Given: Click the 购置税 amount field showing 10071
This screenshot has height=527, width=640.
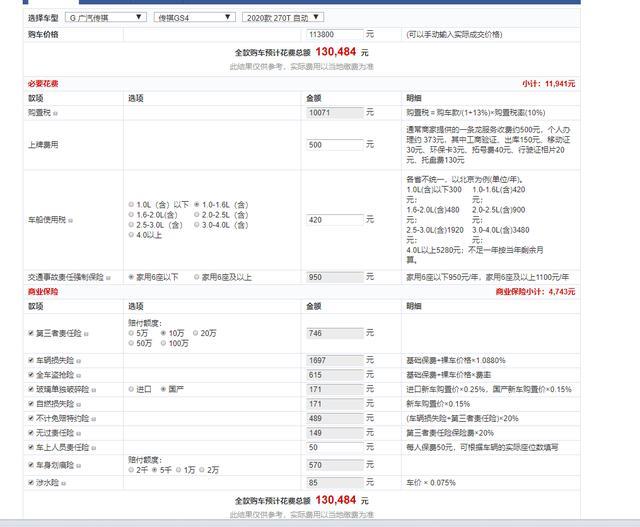Looking at the screenshot, I should click(335, 112).
